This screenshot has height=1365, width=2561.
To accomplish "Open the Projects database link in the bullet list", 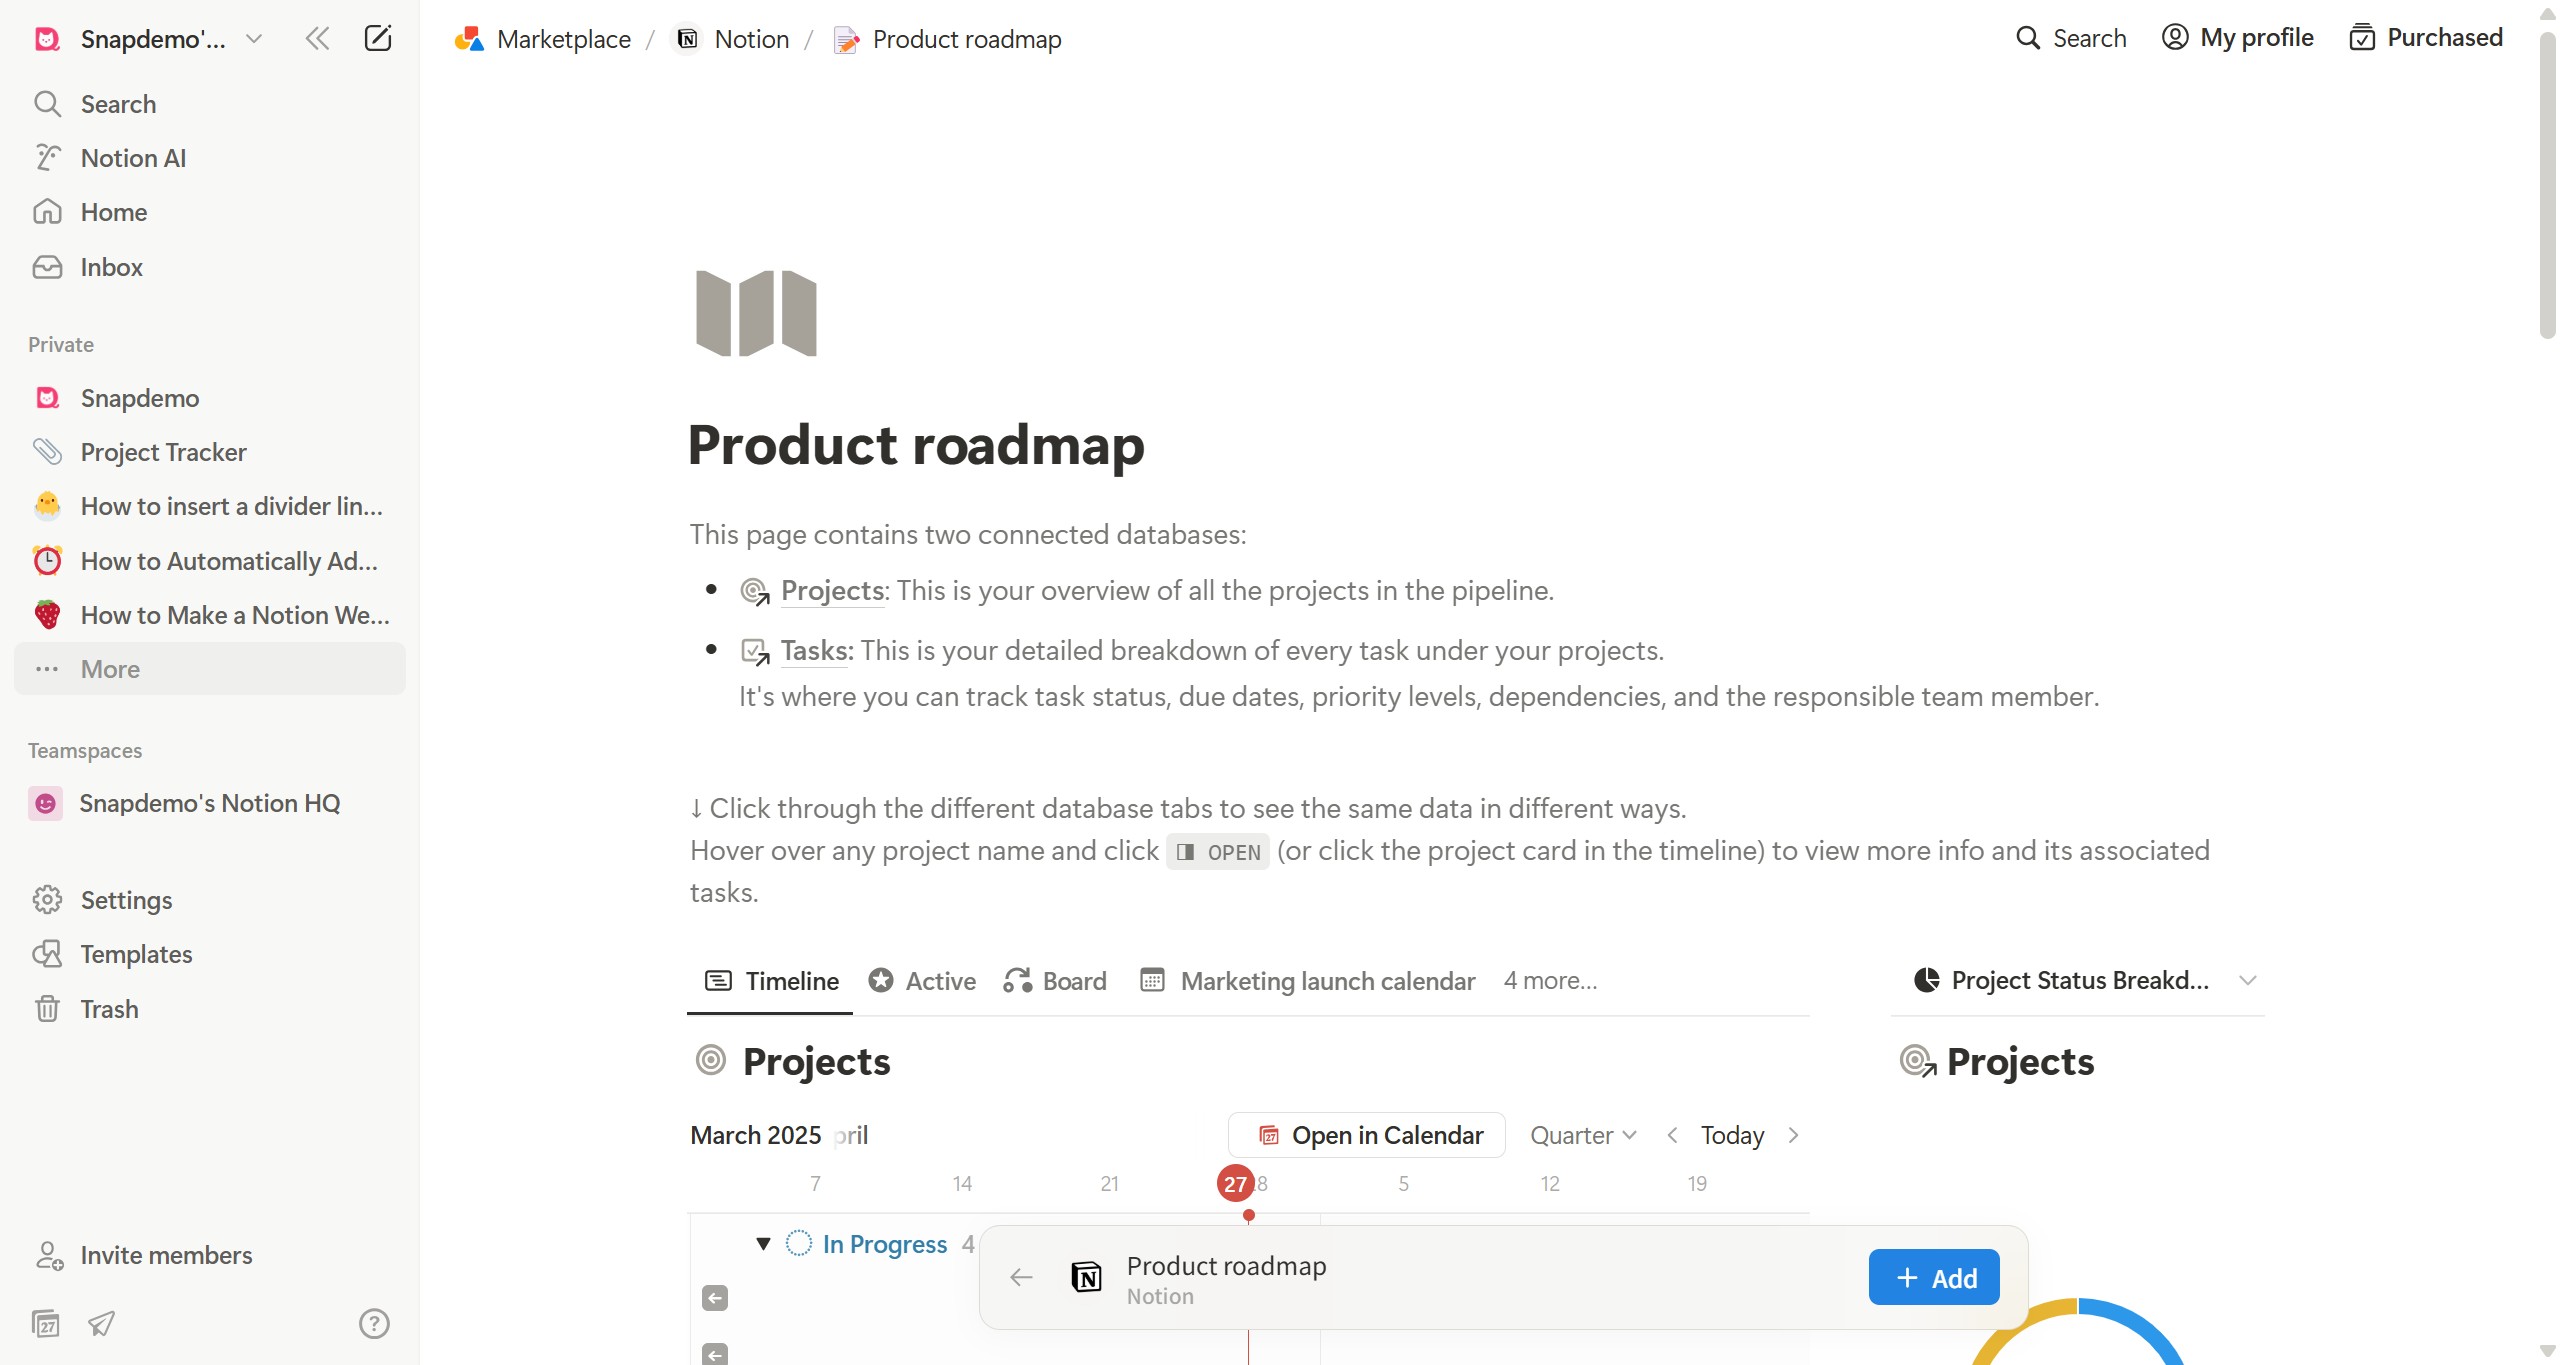I will [833, 591].
